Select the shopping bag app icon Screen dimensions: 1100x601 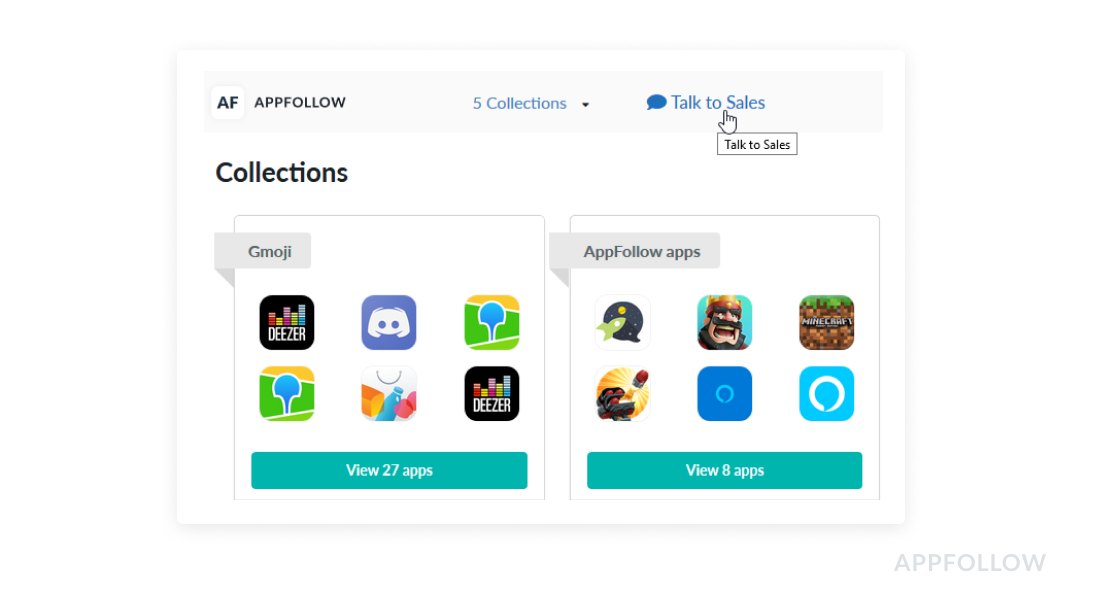point(389,393)
